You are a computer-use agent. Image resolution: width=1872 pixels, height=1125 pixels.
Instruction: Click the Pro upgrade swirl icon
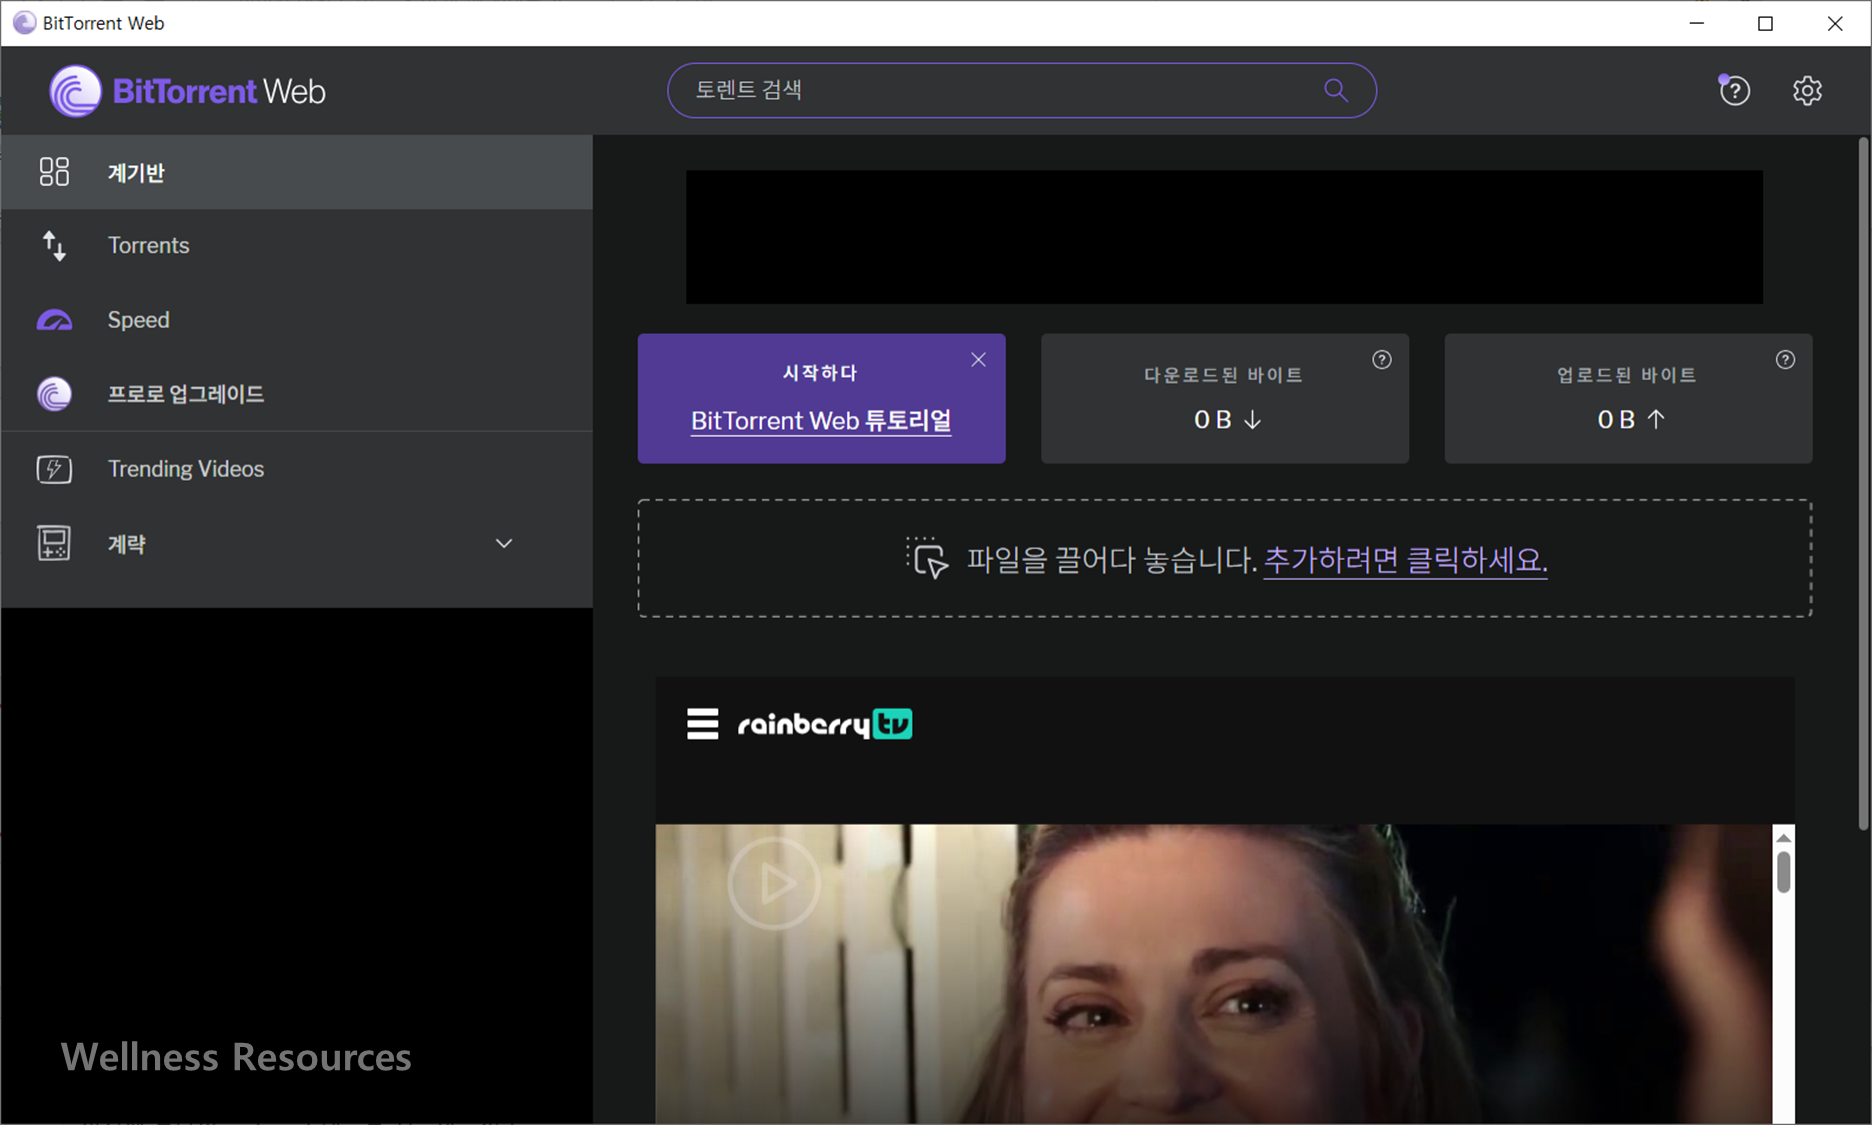pos(54,394)
